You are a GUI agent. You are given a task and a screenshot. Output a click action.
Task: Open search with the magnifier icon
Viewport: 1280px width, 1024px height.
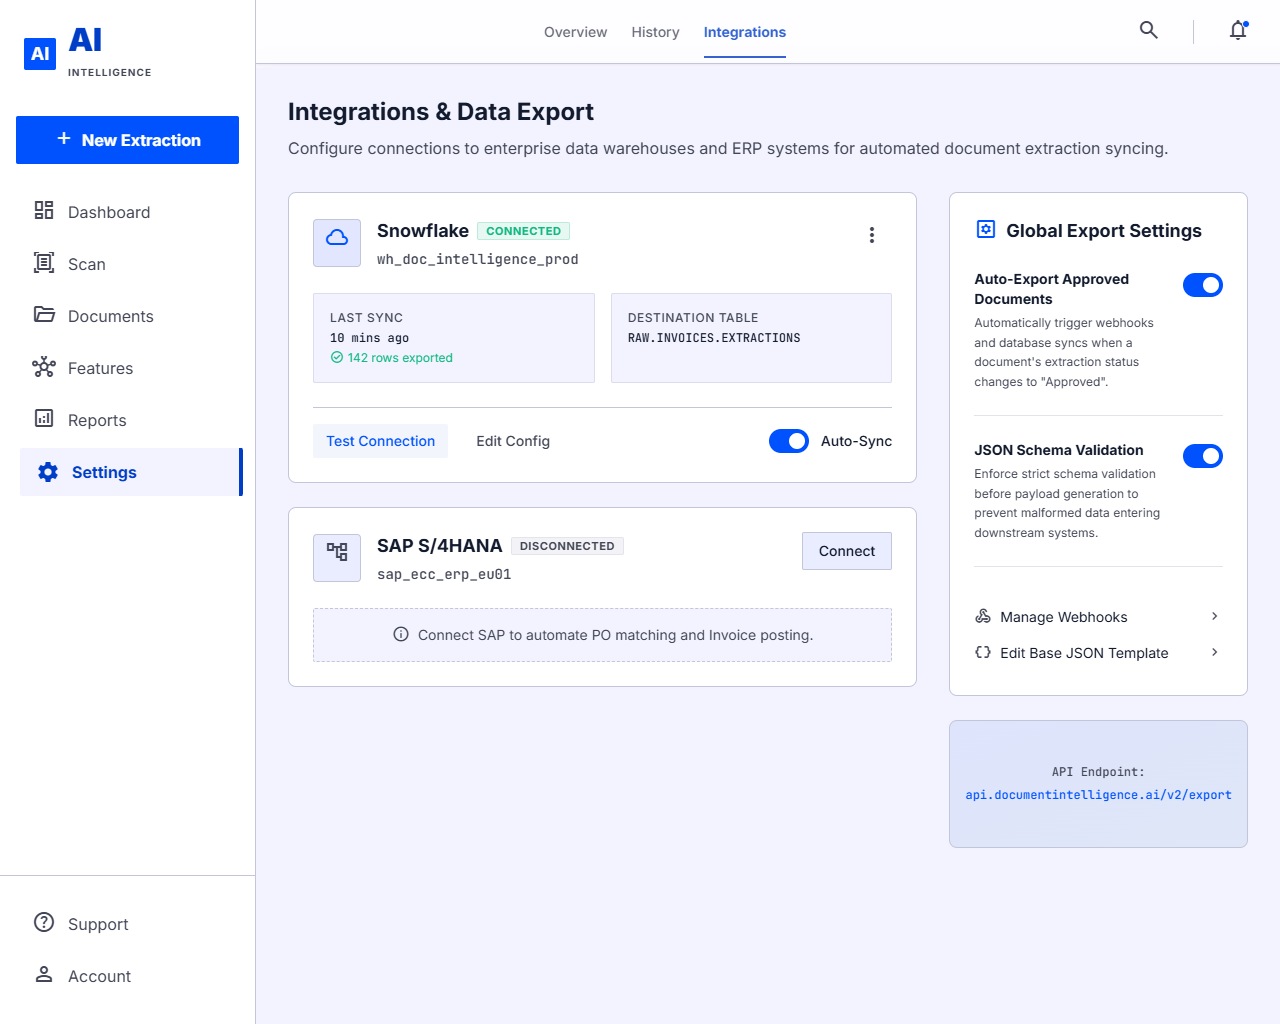[x=1149, y=30]
